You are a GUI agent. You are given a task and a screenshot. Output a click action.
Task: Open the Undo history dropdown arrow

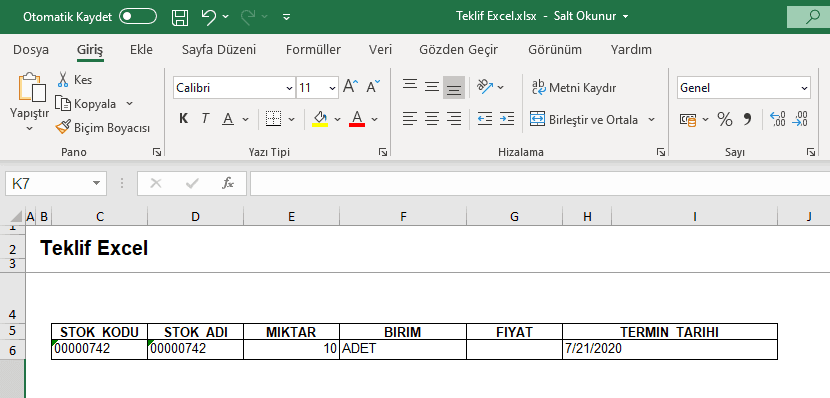click(x=225, y=17)
